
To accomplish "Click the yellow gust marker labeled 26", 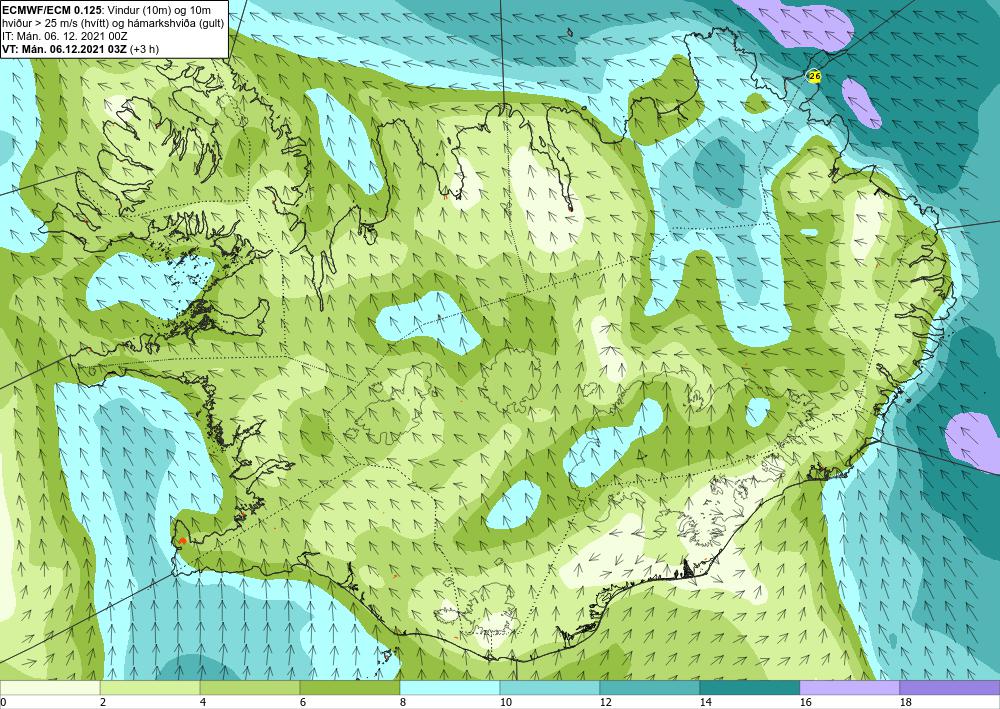I will pos(814,76).
